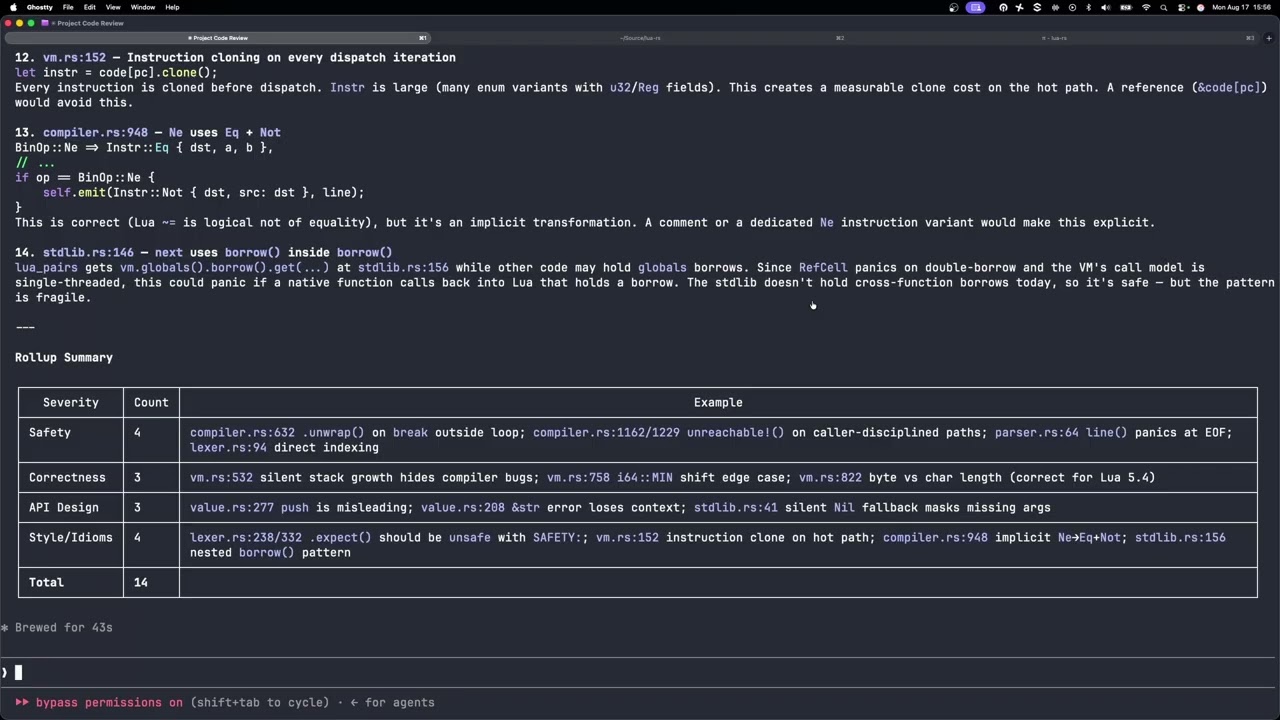Click the 'Example' table header
Screen dimensions: 1280x720
coord(718,402)
